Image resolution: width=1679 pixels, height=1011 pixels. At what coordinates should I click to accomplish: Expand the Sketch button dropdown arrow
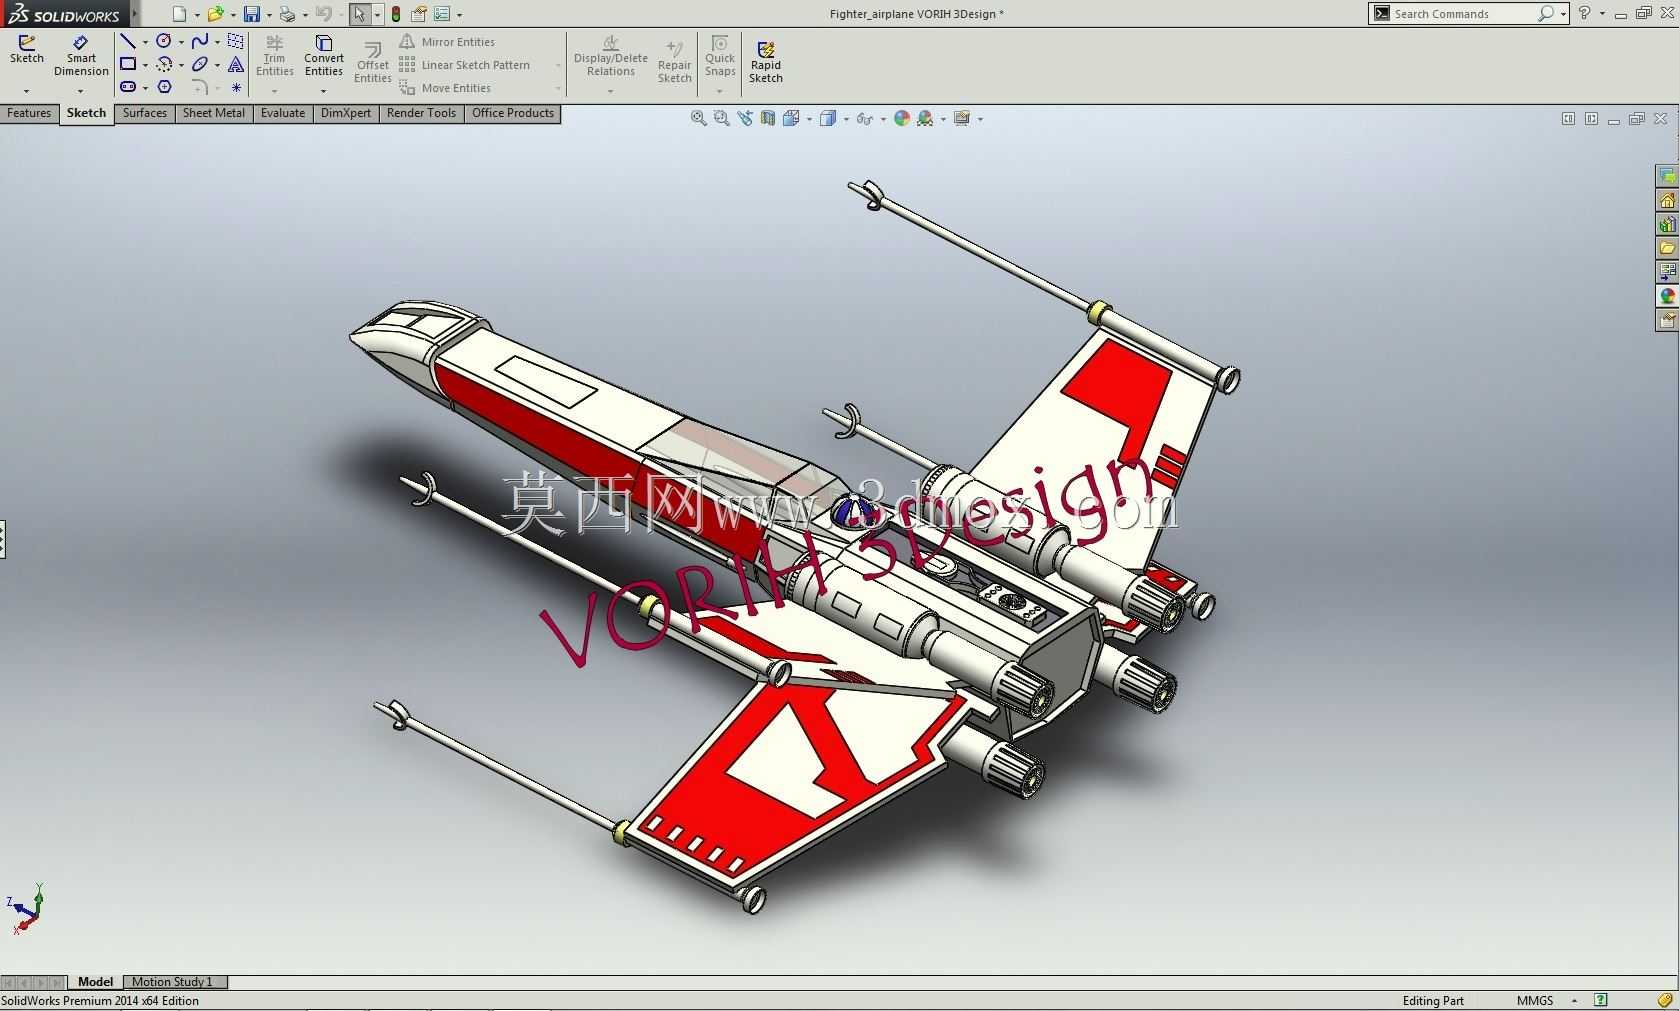tap(27, 91)
